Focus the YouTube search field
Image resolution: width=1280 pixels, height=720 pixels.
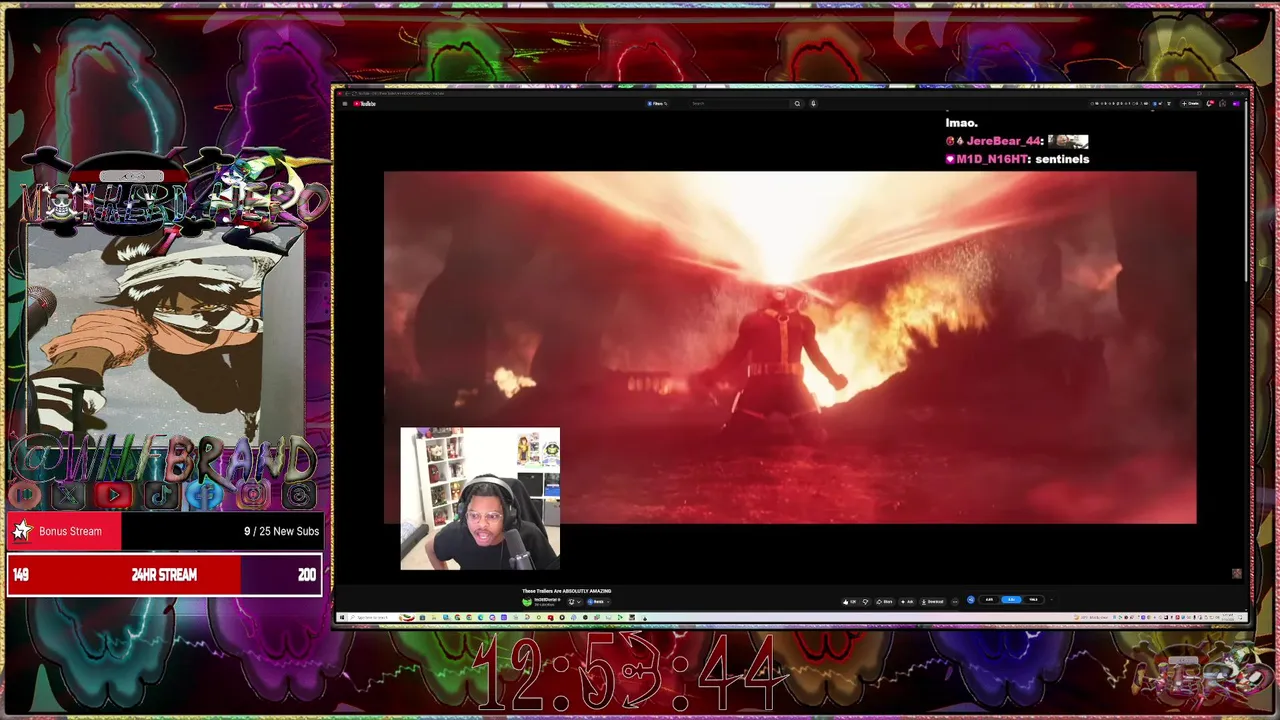pyautogui.click(x=738, y=103)
